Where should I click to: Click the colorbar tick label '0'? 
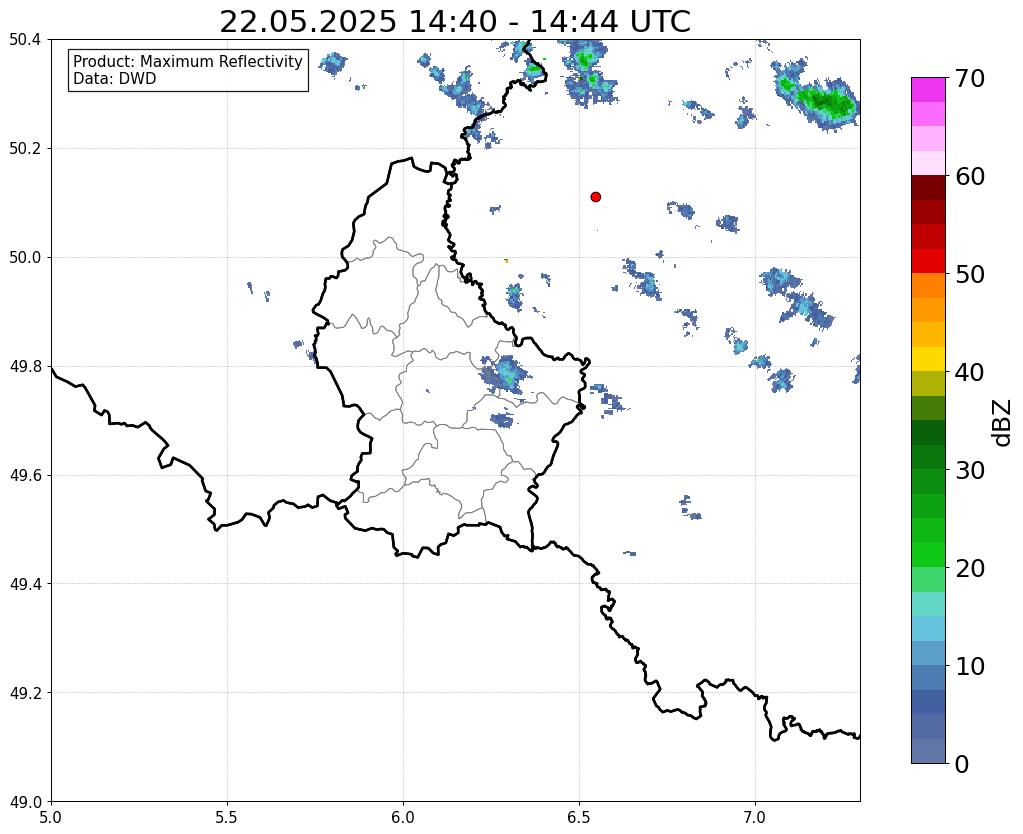pos(962,764)
